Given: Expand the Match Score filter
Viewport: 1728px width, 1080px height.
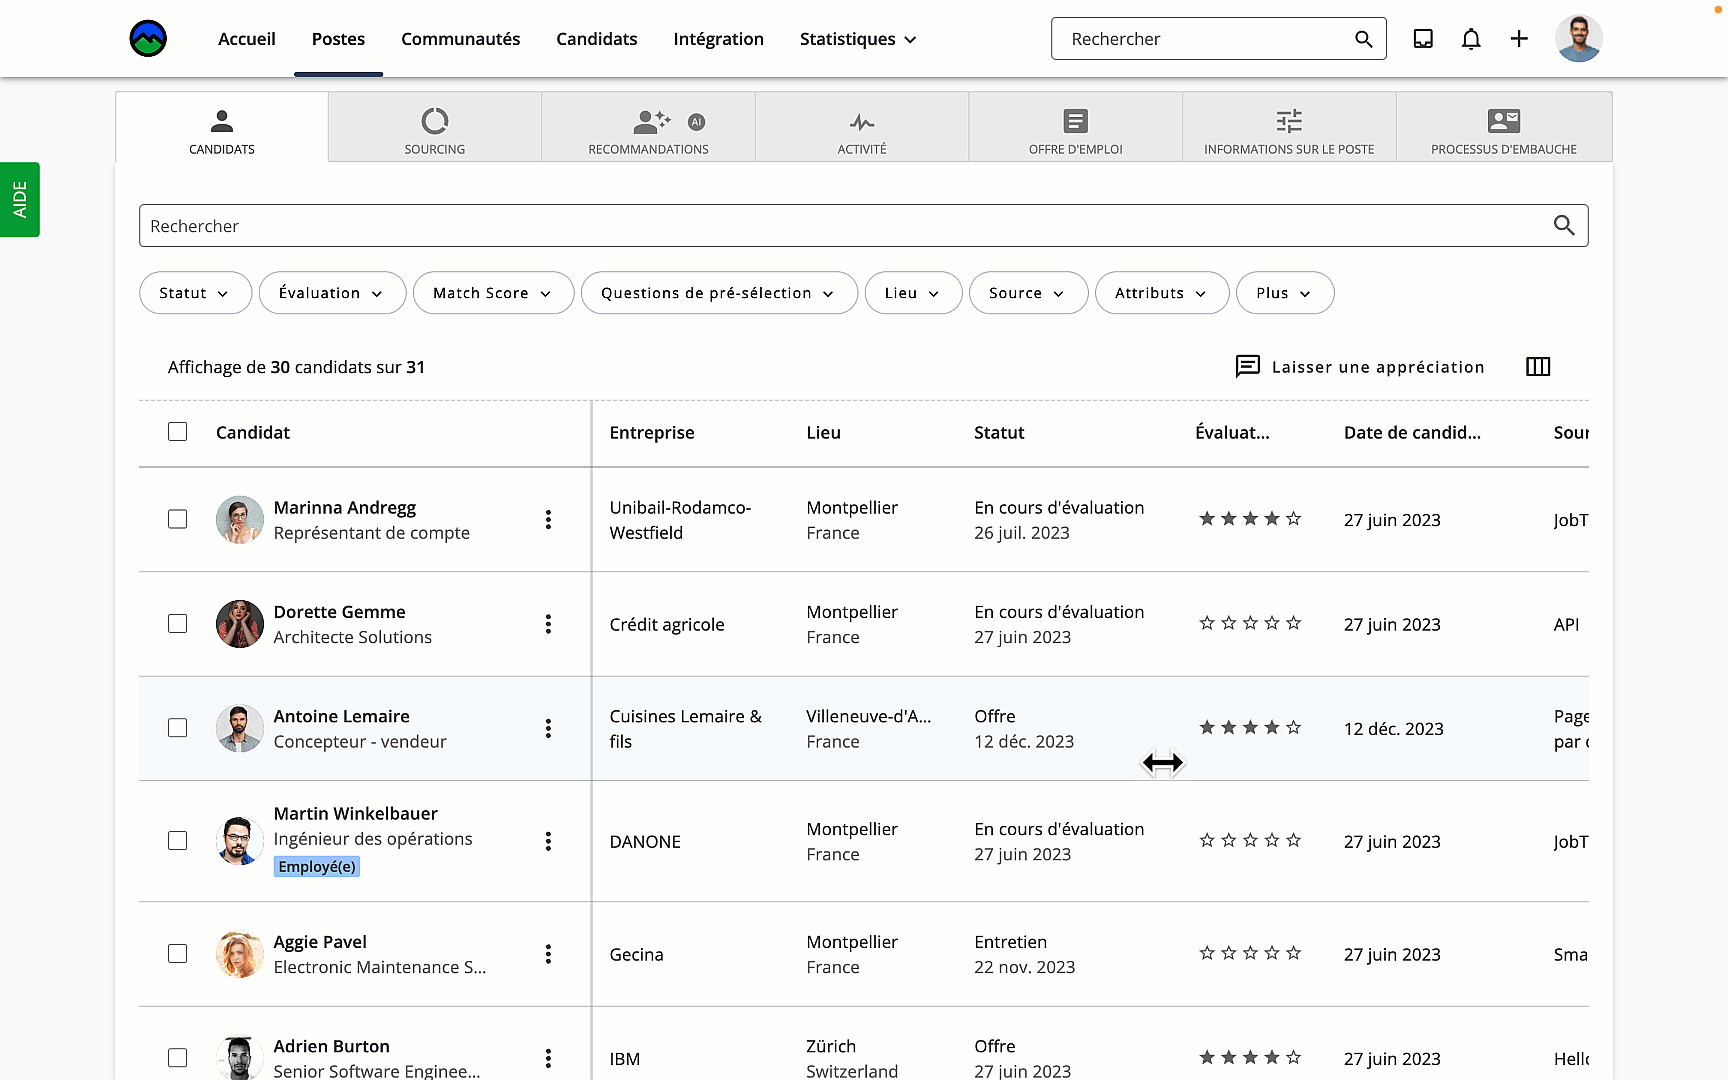Looking at the screenshot, I should pos(493,292).
